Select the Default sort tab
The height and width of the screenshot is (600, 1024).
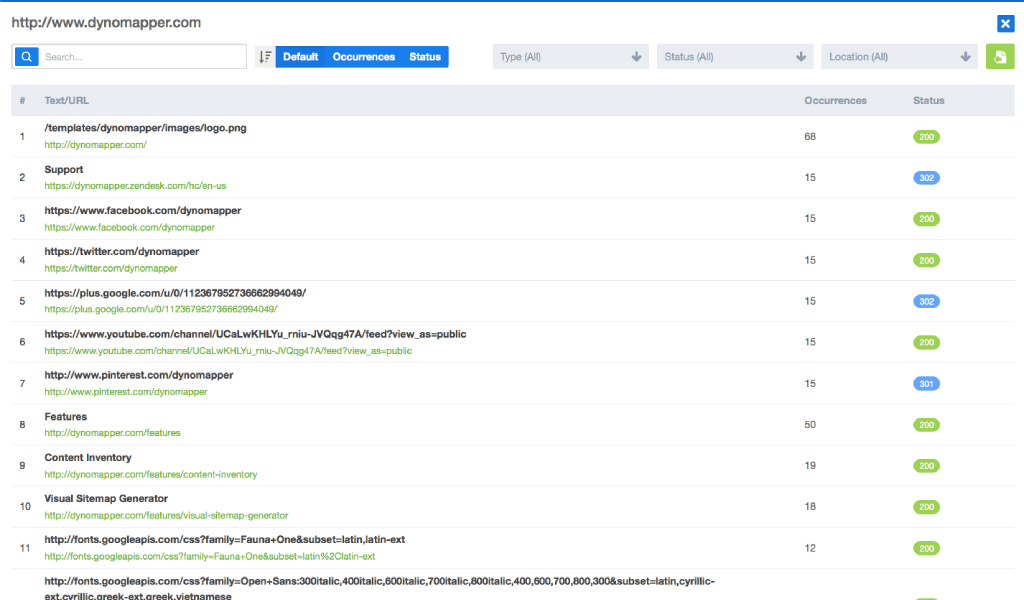click(x=300, y=57)
